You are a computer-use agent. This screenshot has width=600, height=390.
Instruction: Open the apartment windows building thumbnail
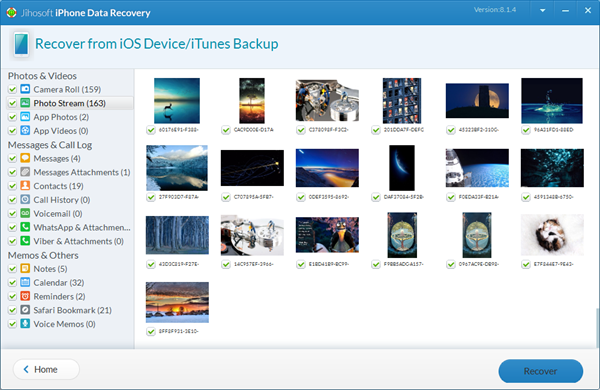(x=402, y=101)
